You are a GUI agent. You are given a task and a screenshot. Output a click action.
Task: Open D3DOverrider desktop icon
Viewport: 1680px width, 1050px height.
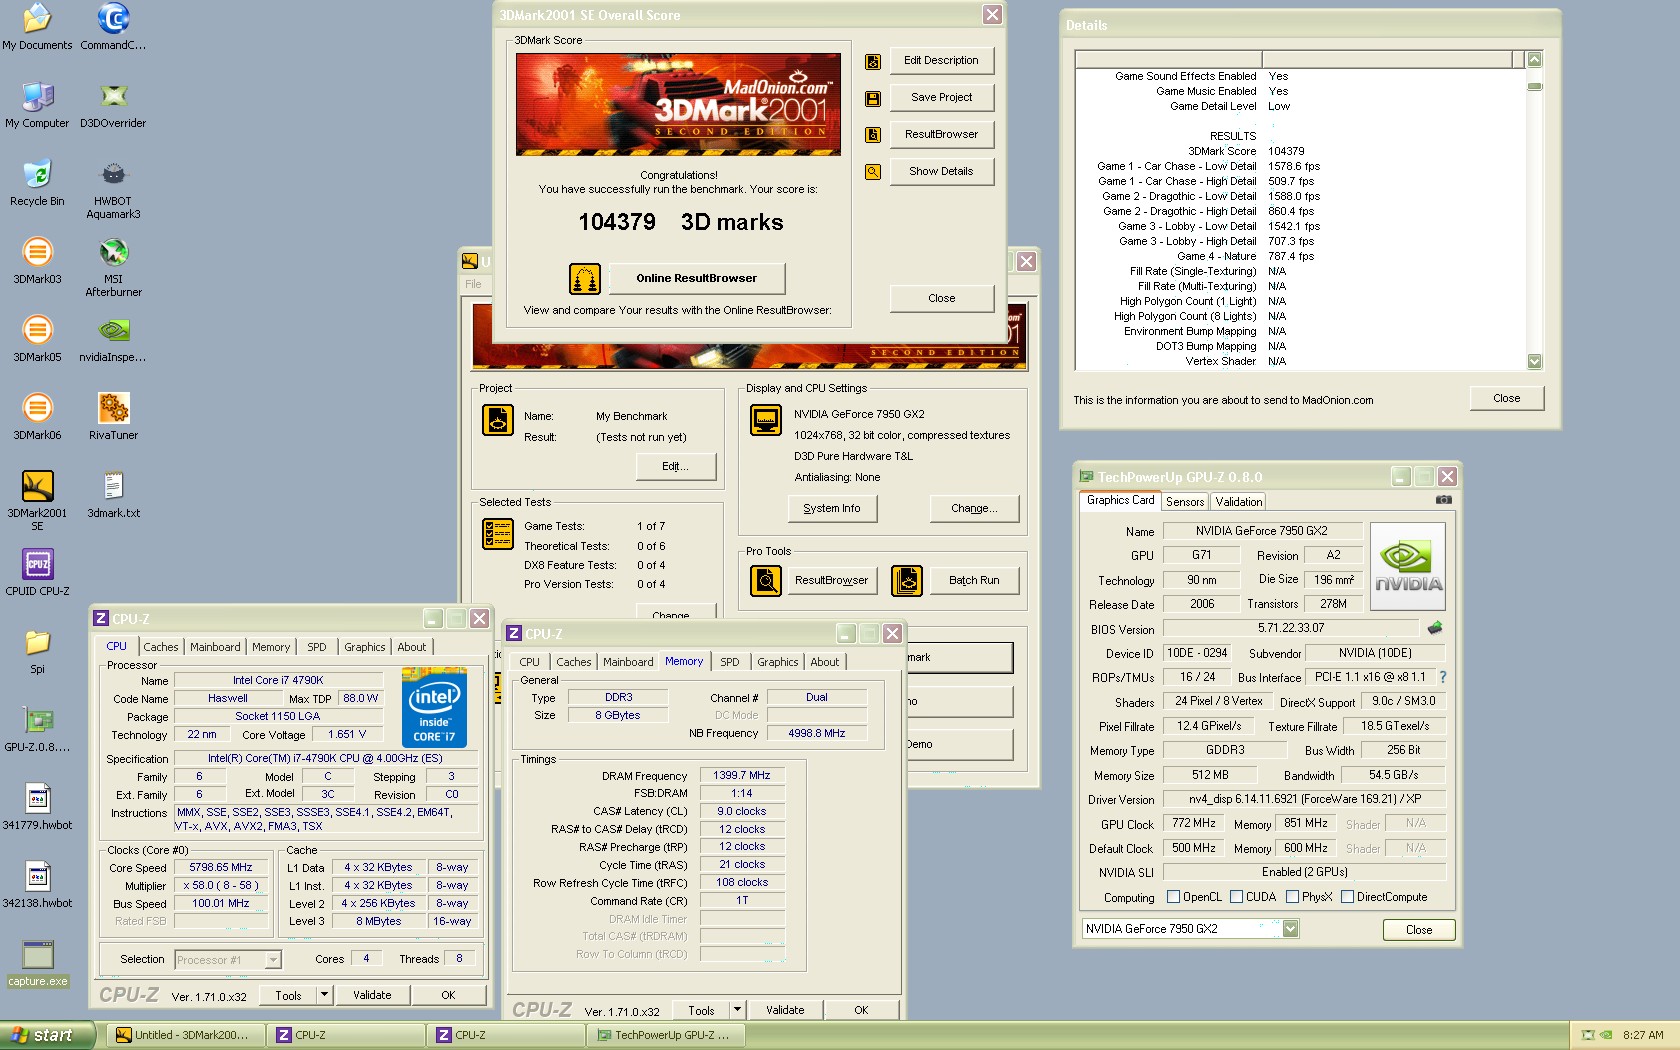click(113, 105)
